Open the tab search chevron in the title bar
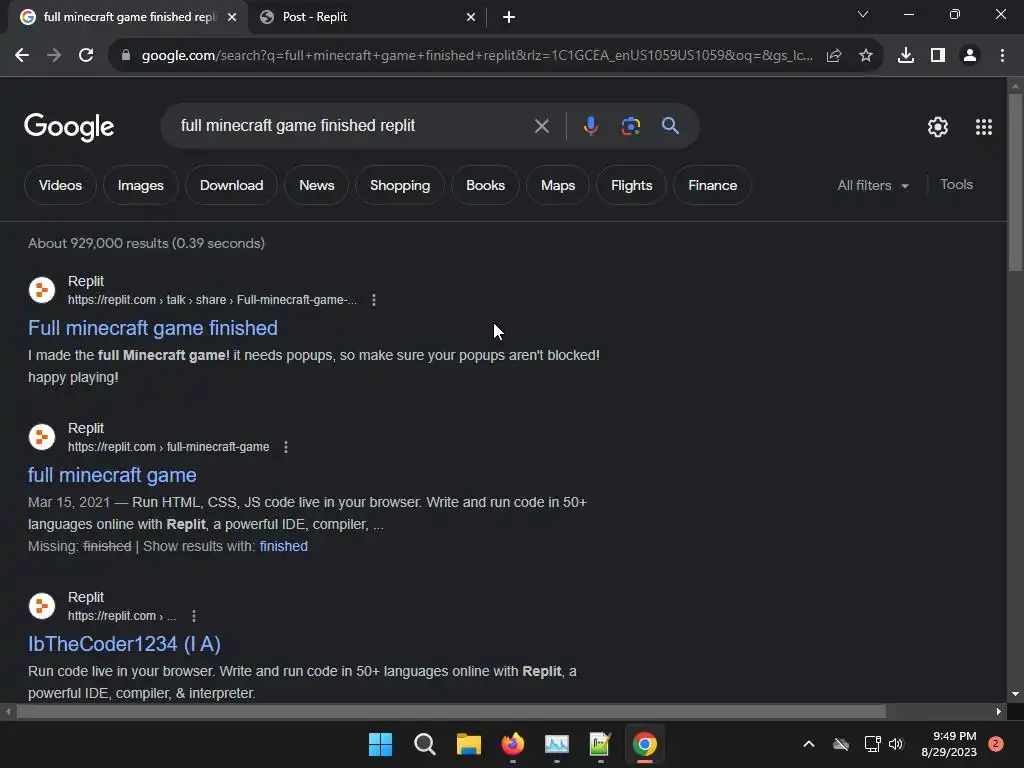This screenshot has width=1024, height=768. pos(863,14)
